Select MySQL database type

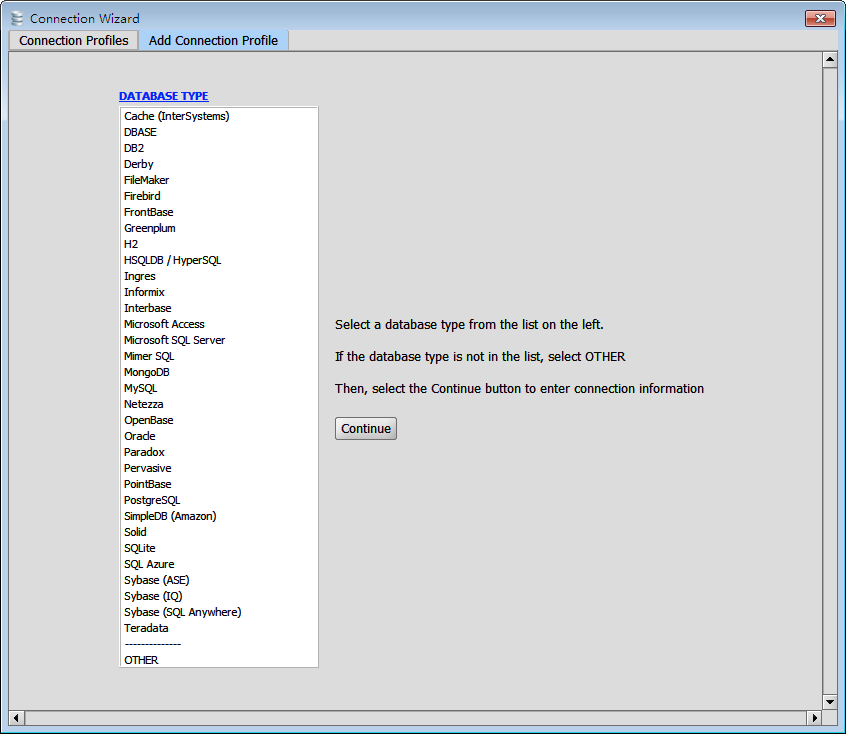tap(219, 388)
